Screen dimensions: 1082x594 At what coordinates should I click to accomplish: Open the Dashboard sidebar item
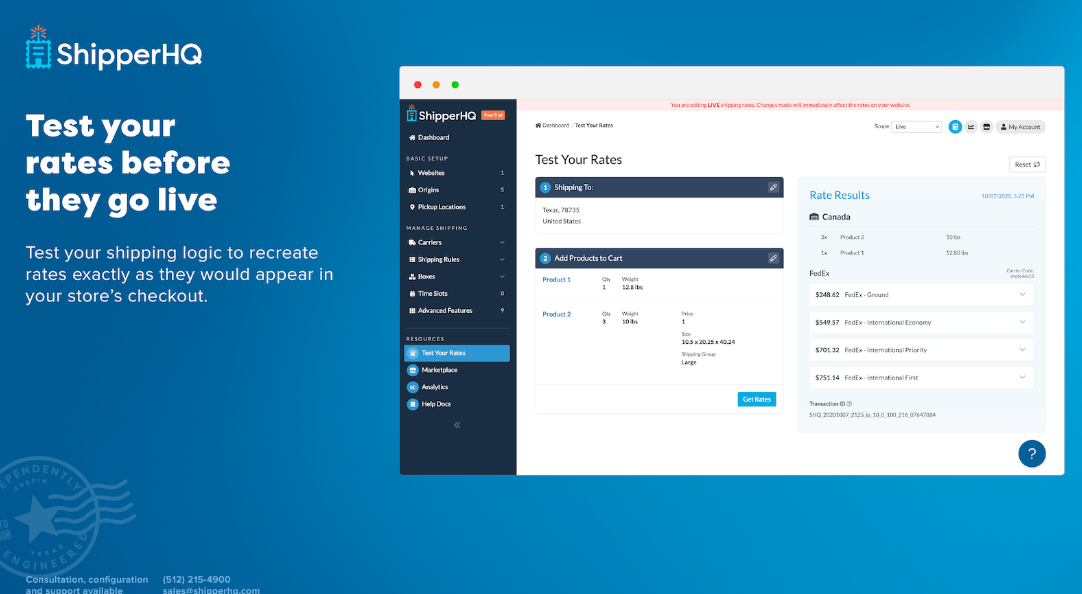(x=429, y=137)
